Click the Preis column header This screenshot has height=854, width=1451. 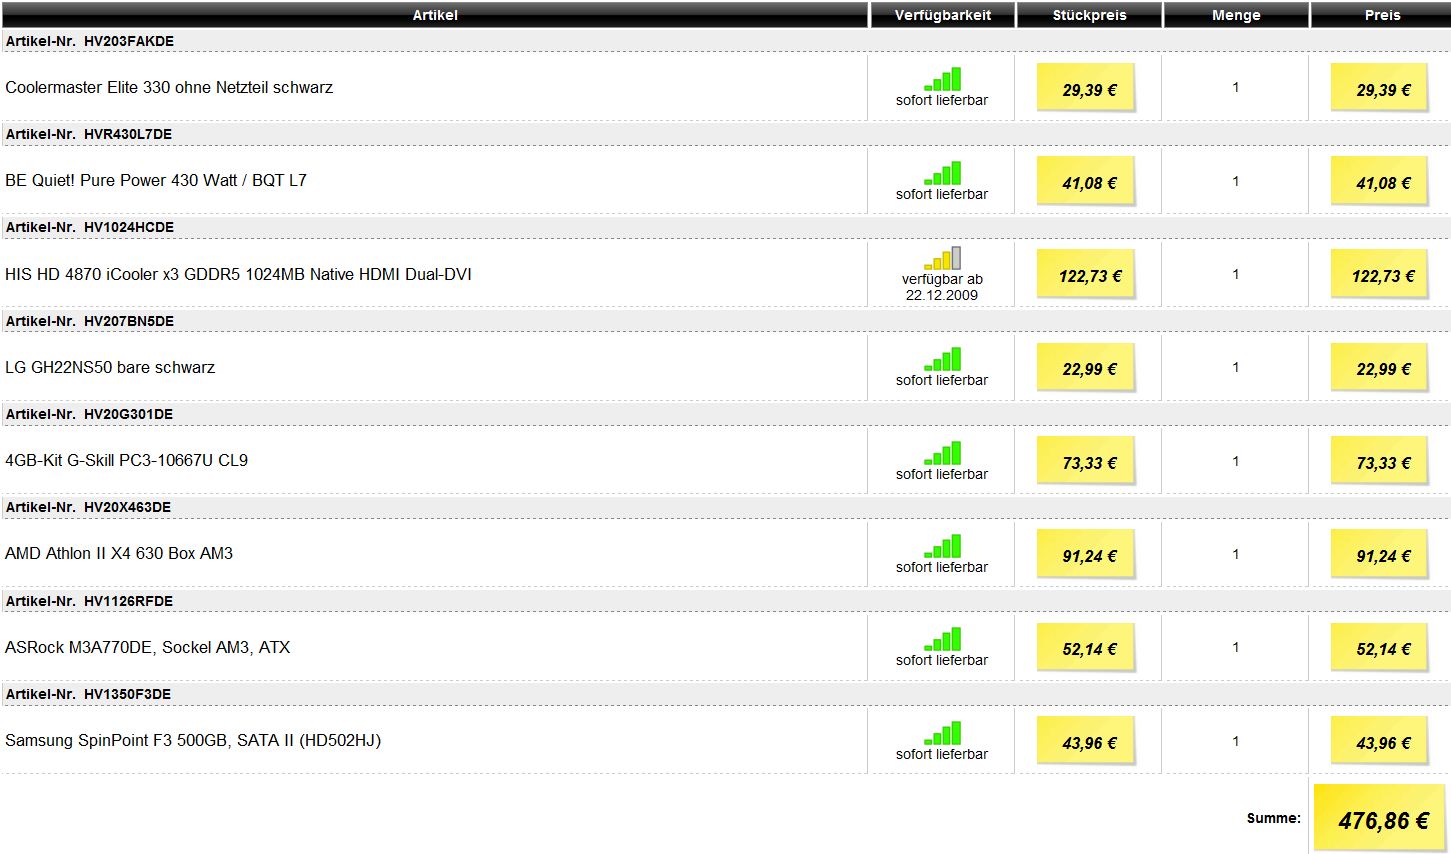[1382, 15]
